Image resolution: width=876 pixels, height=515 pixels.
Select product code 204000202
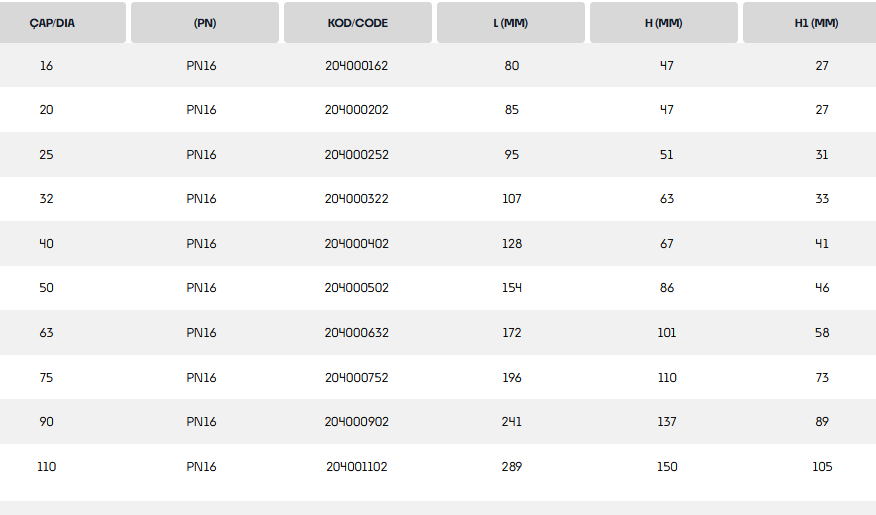357,110
